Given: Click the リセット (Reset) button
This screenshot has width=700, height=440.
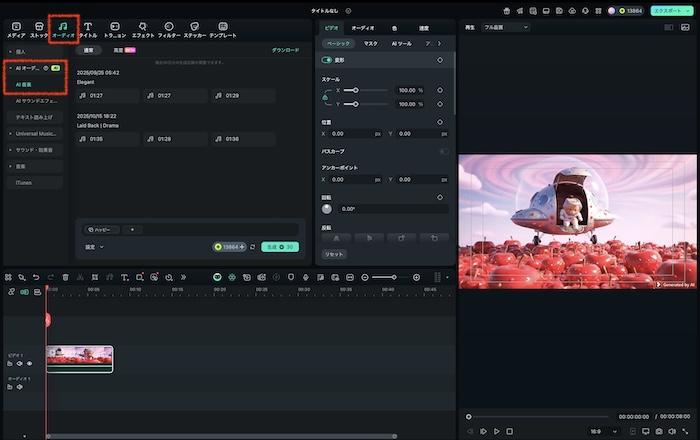Looking at the screenshot, I should point(334,255).
